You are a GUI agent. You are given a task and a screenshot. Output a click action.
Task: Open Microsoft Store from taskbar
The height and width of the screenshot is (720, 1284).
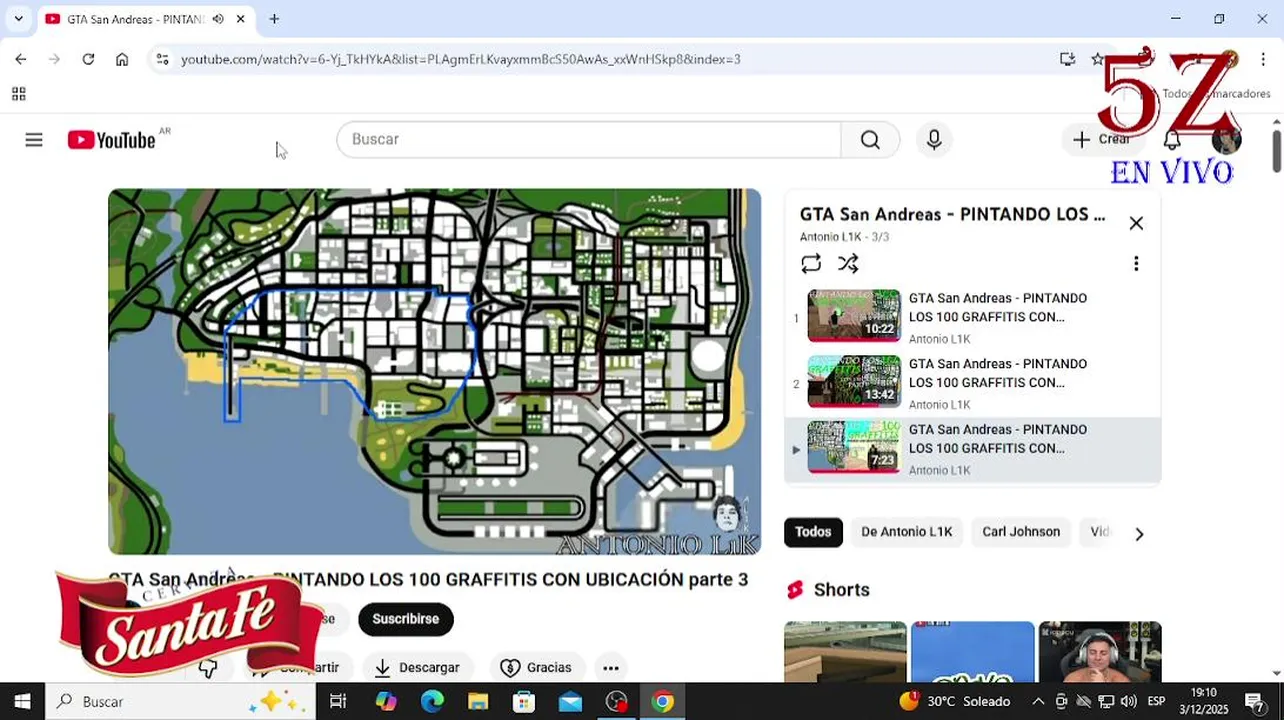524,701
